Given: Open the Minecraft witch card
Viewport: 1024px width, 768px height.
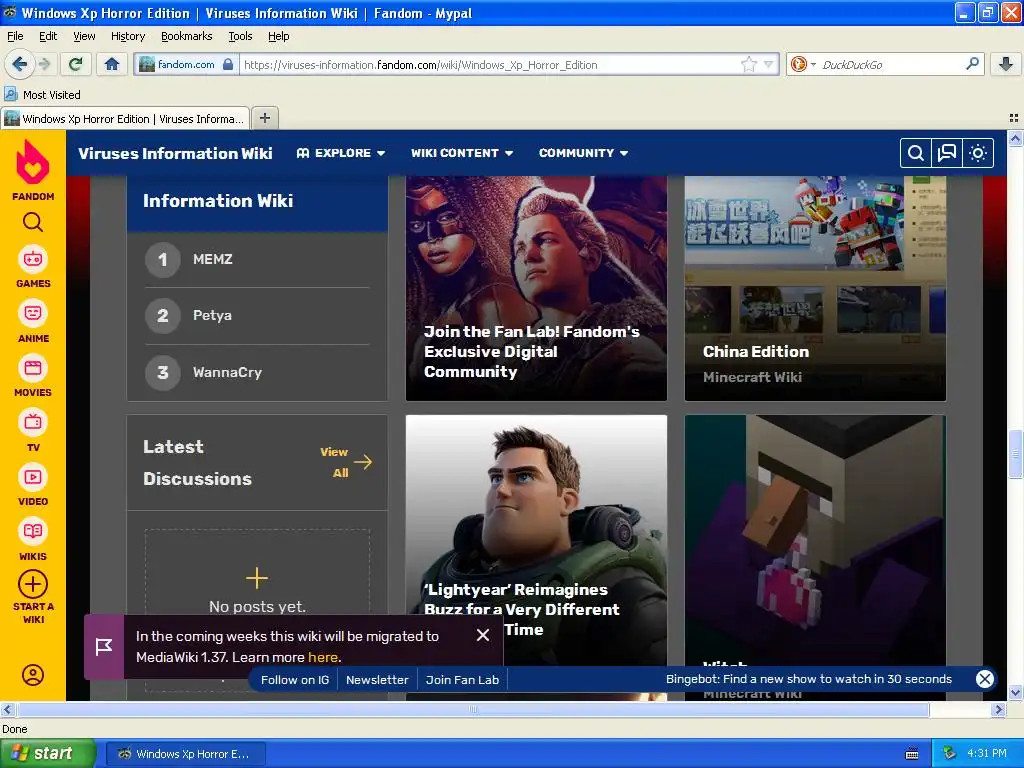Looking at the screenshot, I should 815,539.
